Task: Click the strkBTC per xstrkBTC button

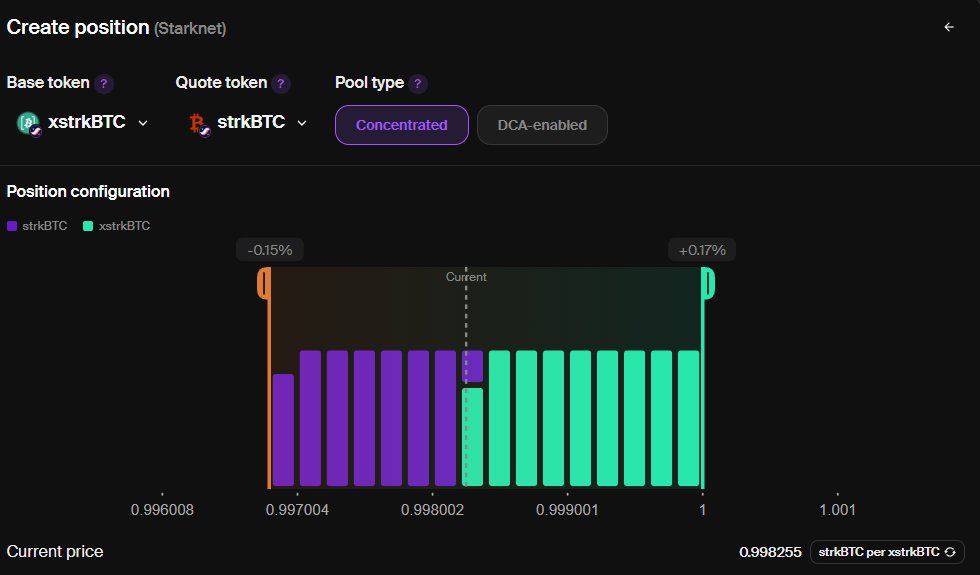Action: (887, 552)
